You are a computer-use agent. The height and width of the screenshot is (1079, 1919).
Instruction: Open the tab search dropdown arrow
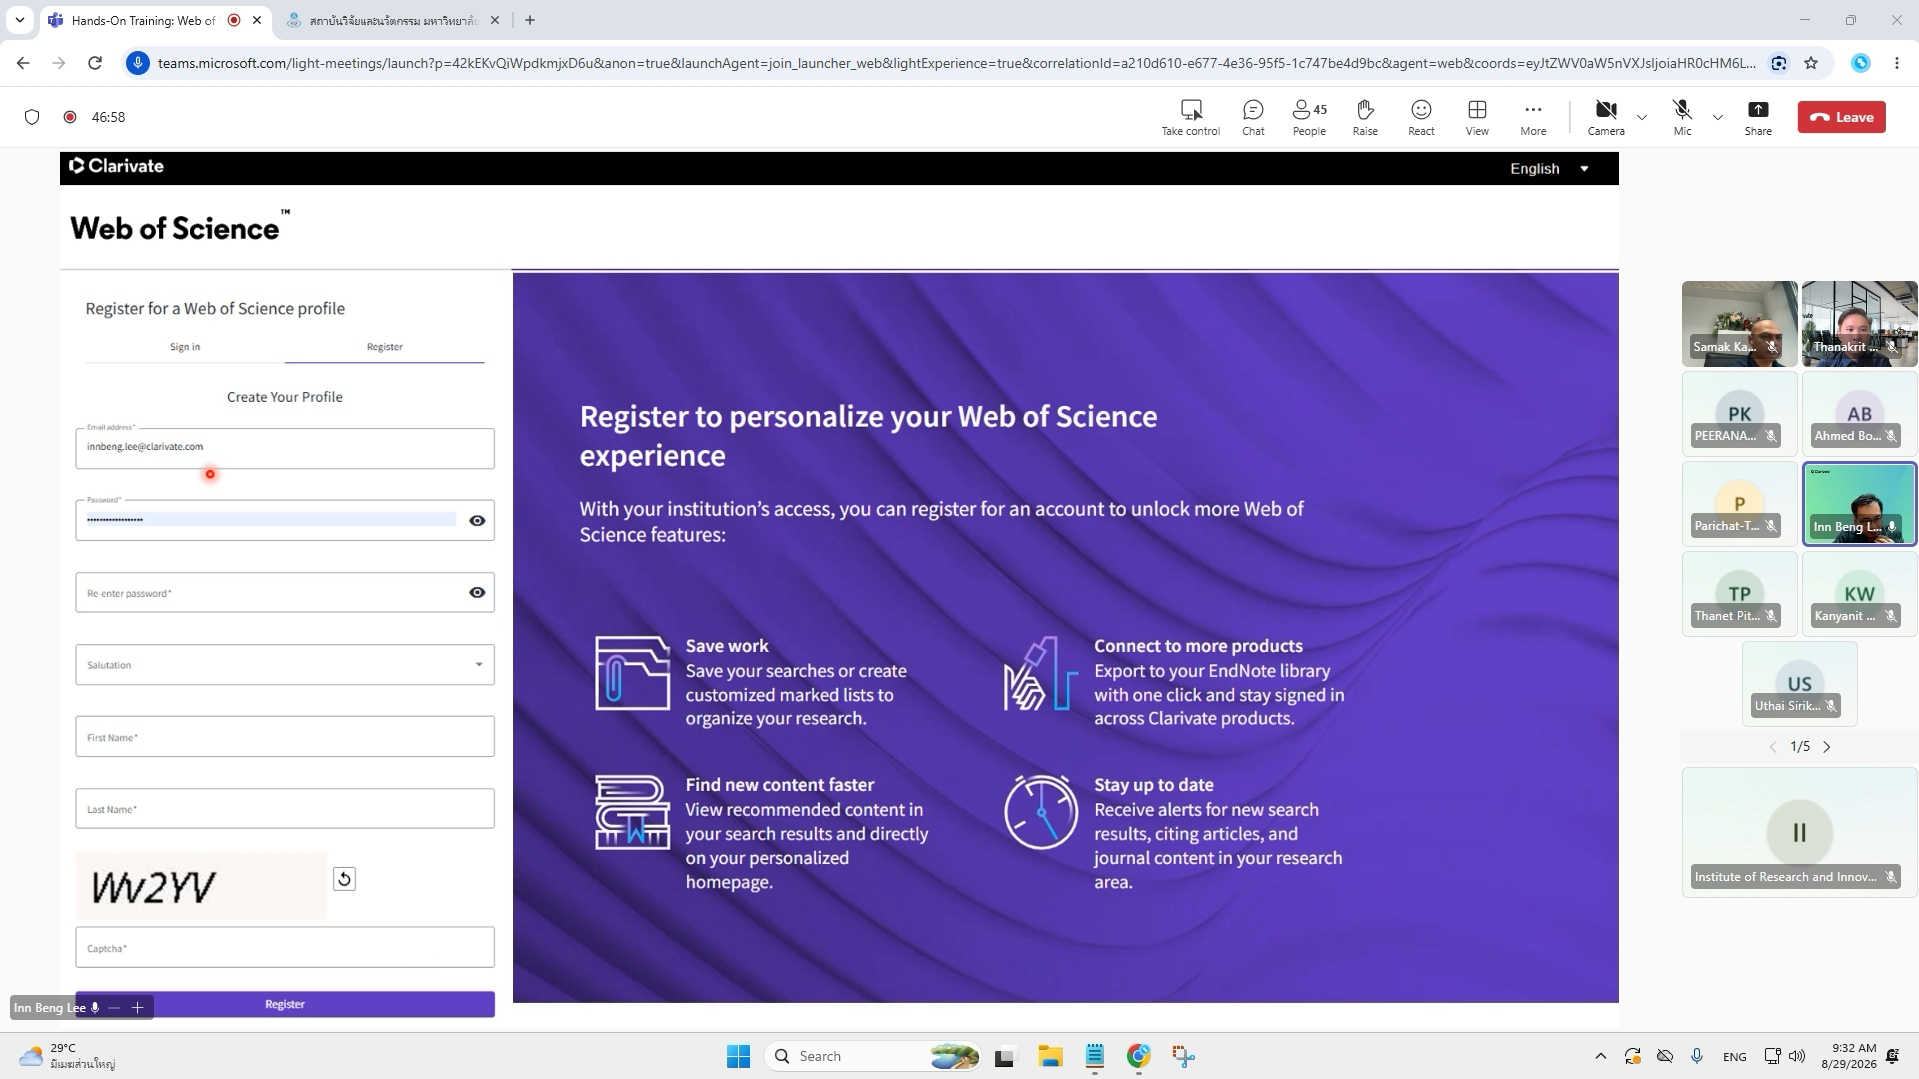[20, 20]
